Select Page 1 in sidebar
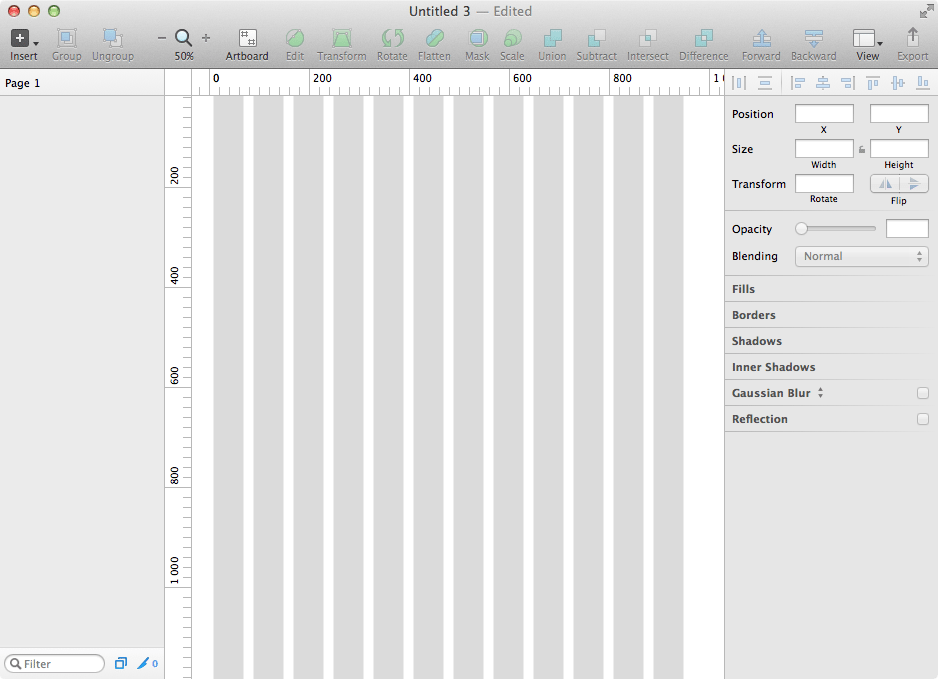This screenshot has height=679, width=938. [x=23, y=83]
